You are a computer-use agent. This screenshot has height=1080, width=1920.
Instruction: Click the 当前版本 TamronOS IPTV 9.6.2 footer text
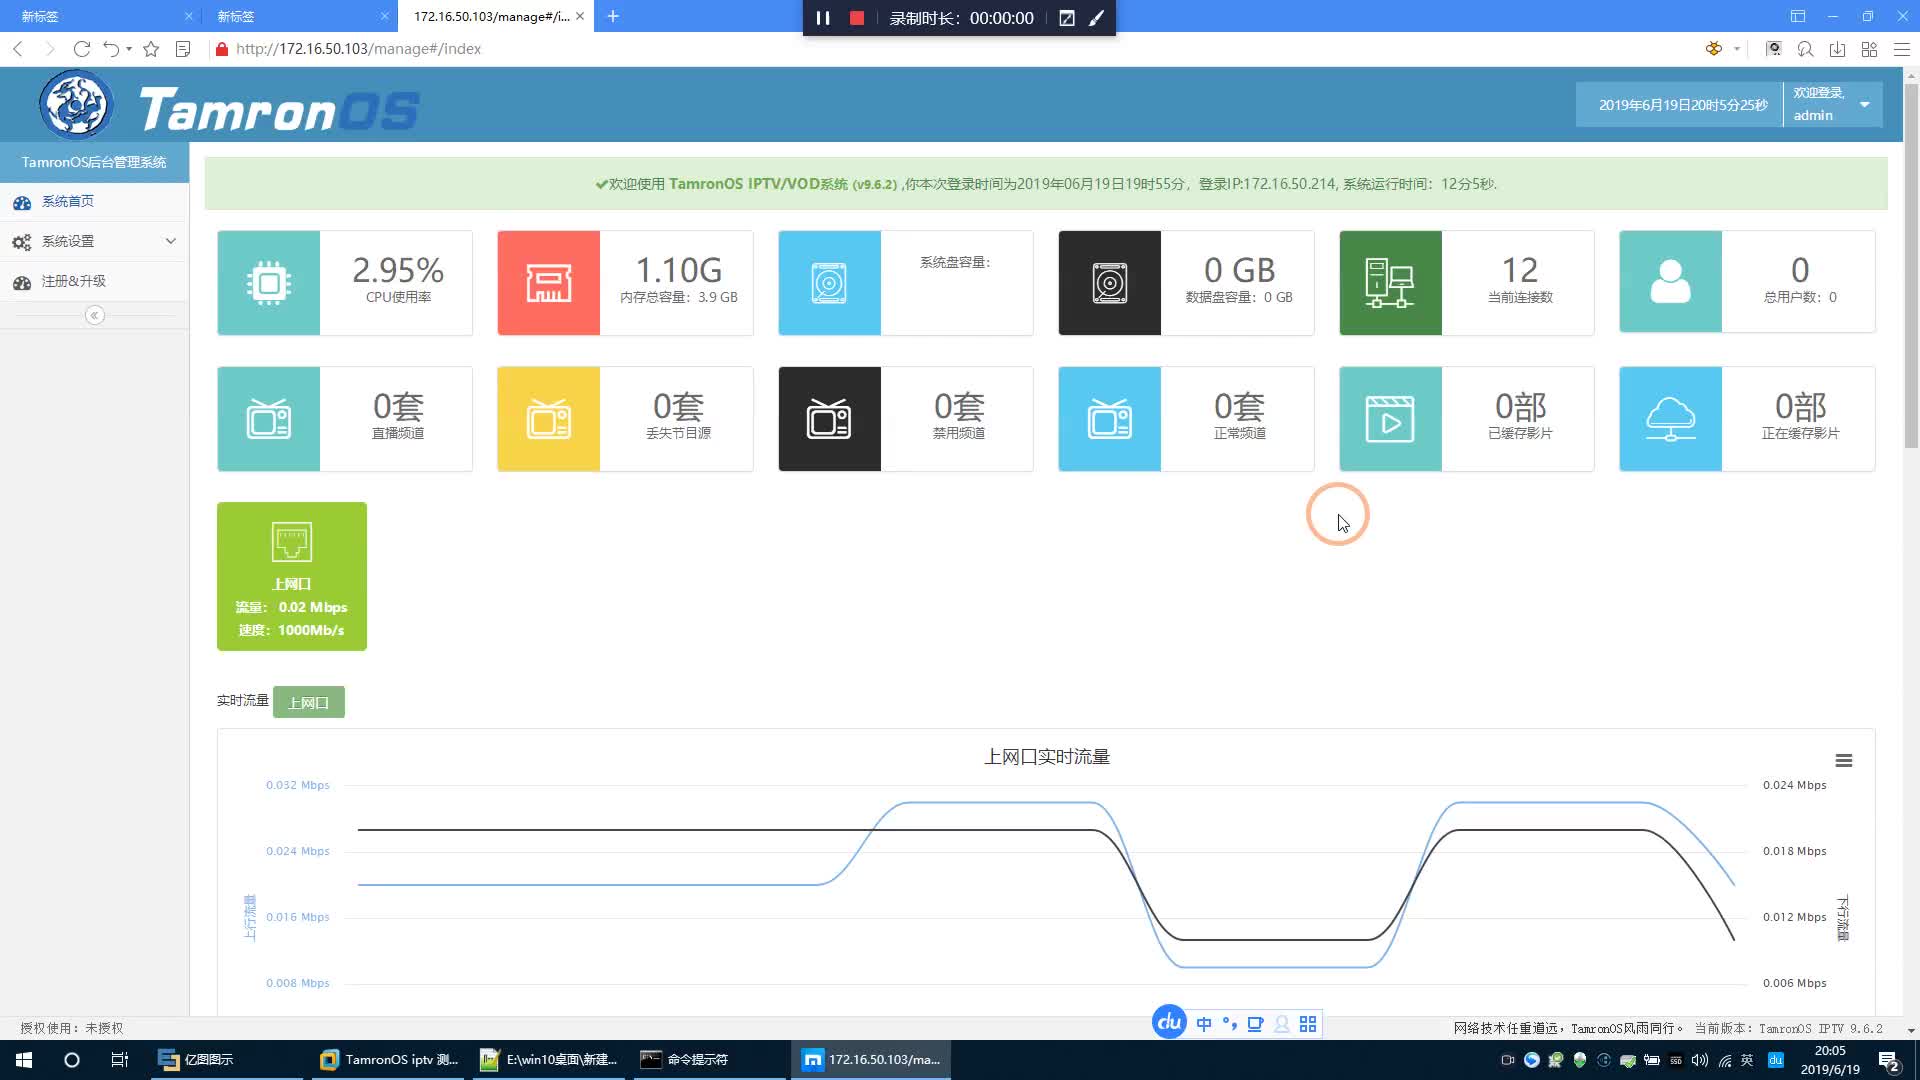tap(1788, 1028)
